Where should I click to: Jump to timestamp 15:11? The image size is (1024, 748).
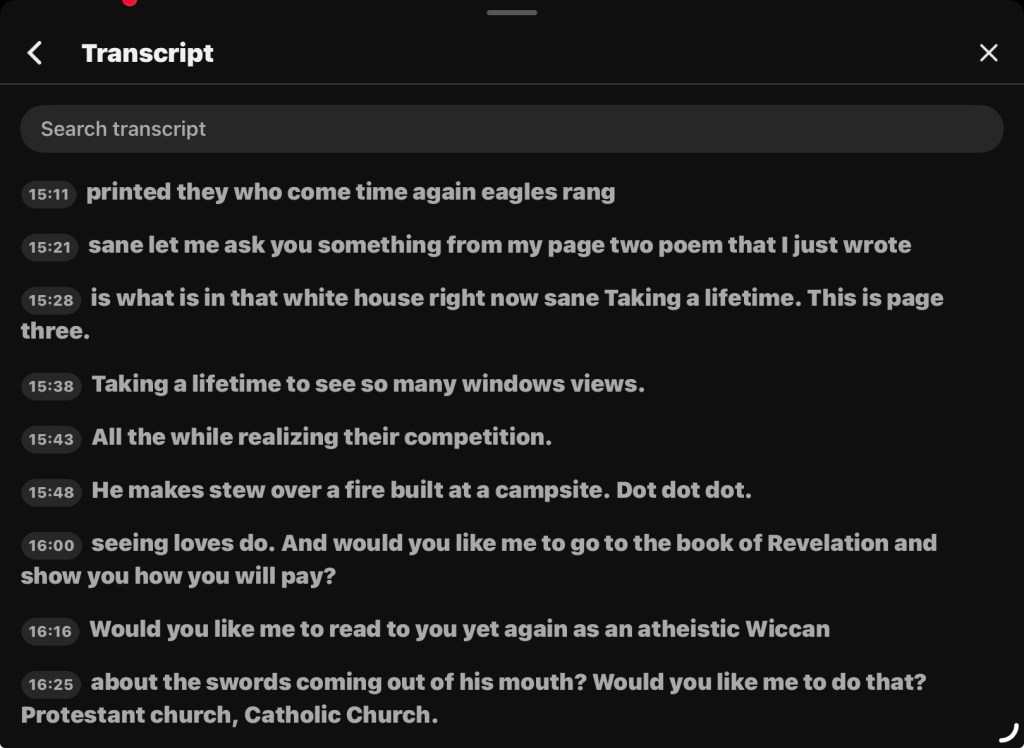(48, 194)
